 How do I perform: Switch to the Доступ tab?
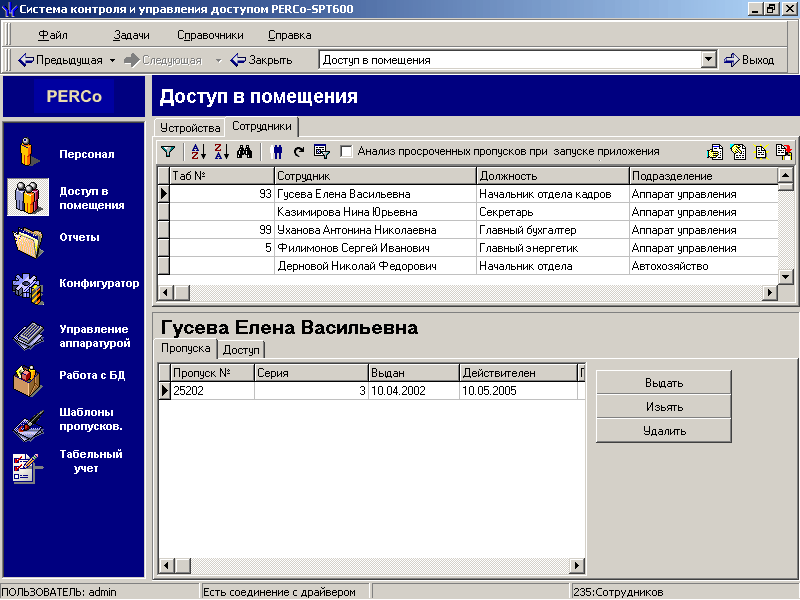click(x=242, y=350)
